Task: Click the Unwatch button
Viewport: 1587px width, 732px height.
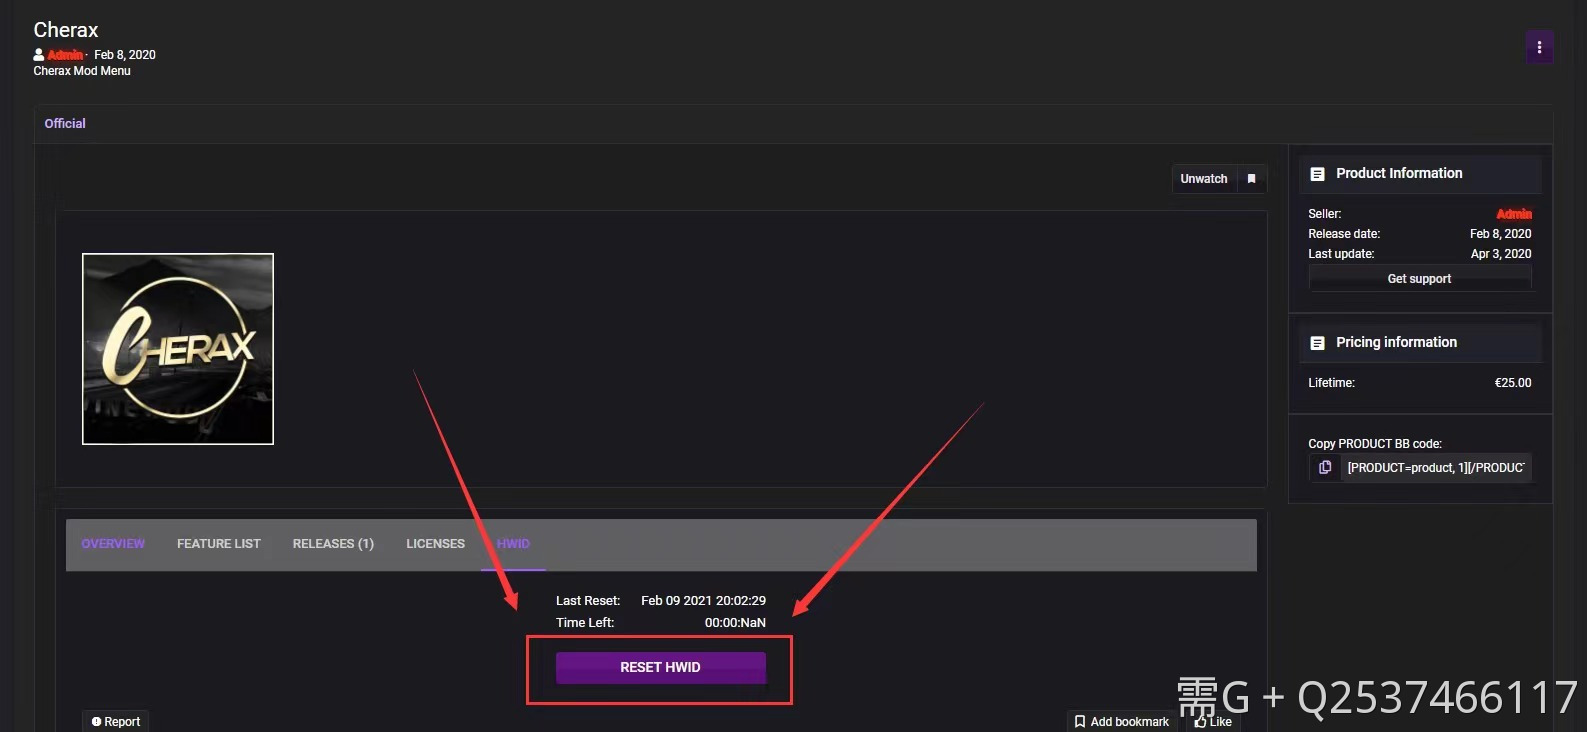Action: click(x=1204, y=179)
